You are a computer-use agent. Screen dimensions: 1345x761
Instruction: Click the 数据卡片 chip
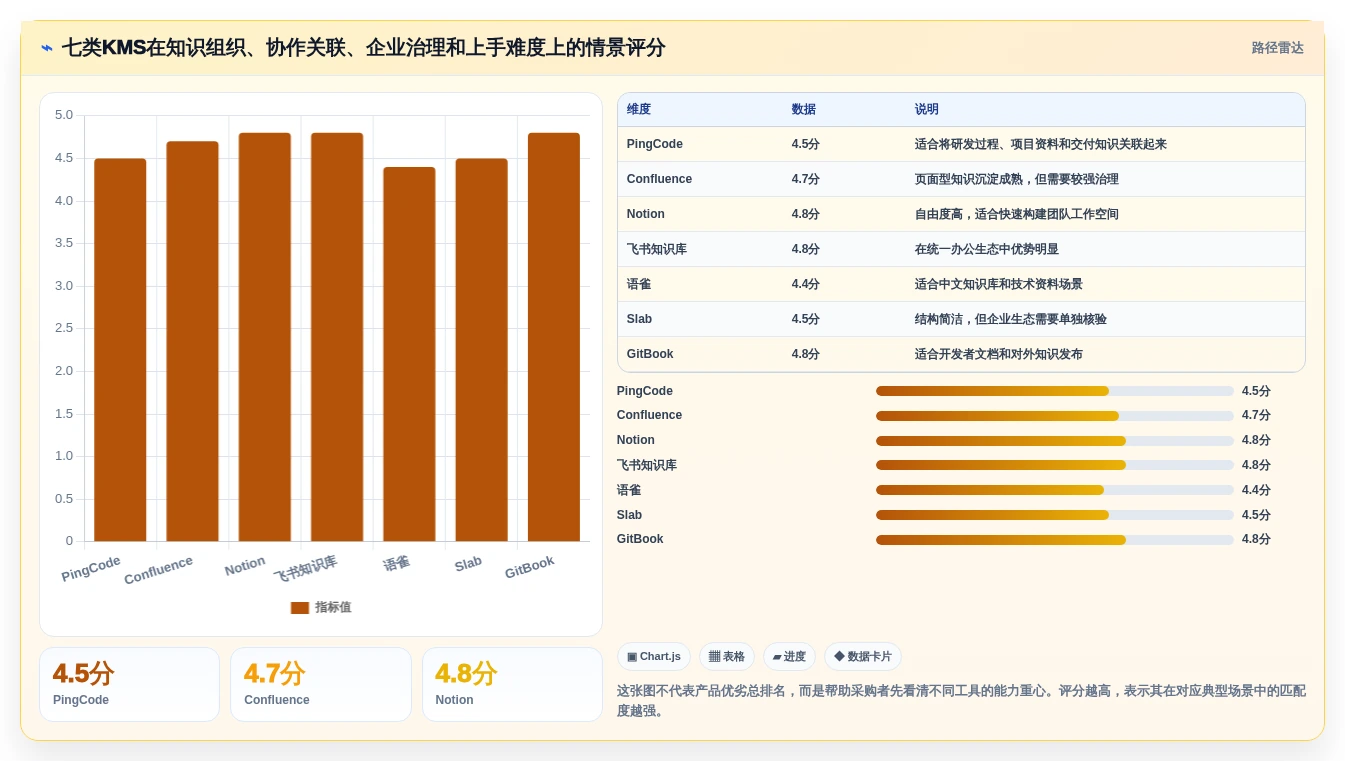click(x=863, y=657)
